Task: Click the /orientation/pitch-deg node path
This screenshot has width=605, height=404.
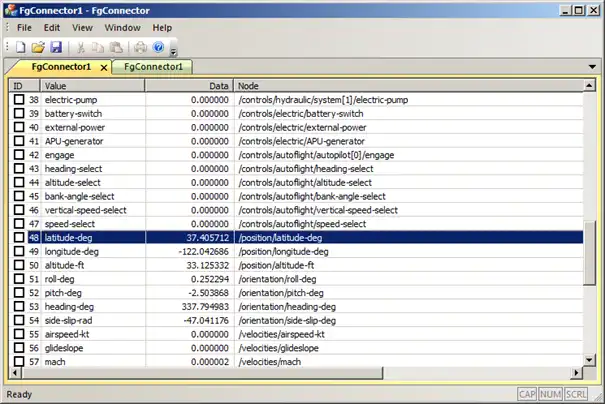Action: point(281,293)
